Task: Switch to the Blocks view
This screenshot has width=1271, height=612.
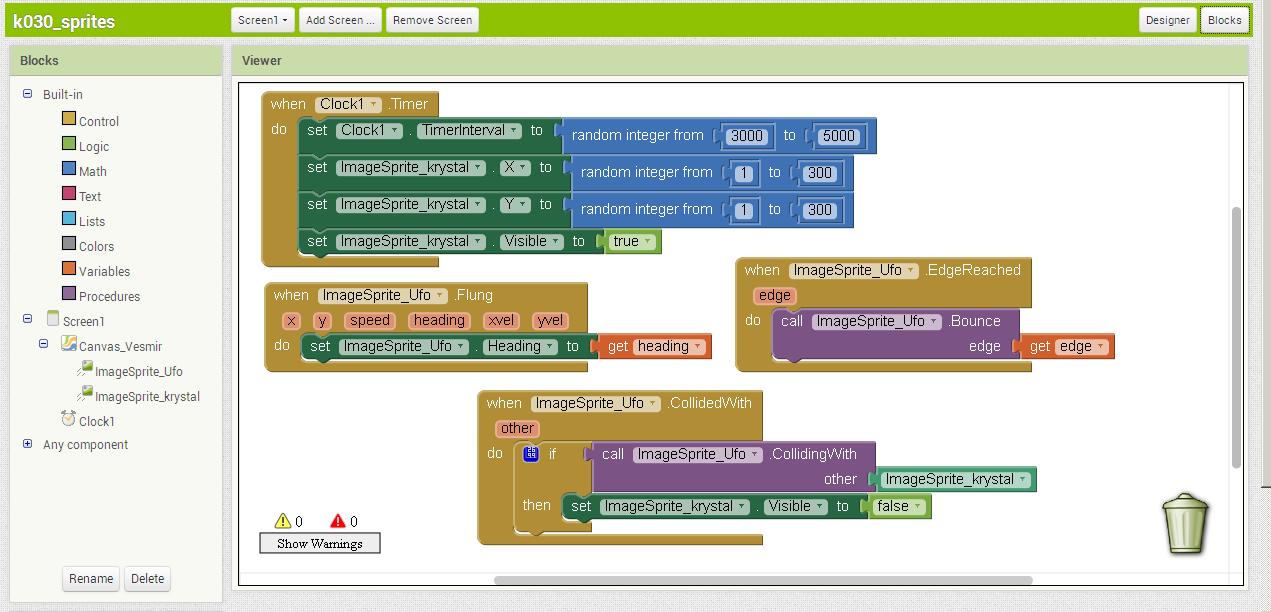Action: point(1225,20)
